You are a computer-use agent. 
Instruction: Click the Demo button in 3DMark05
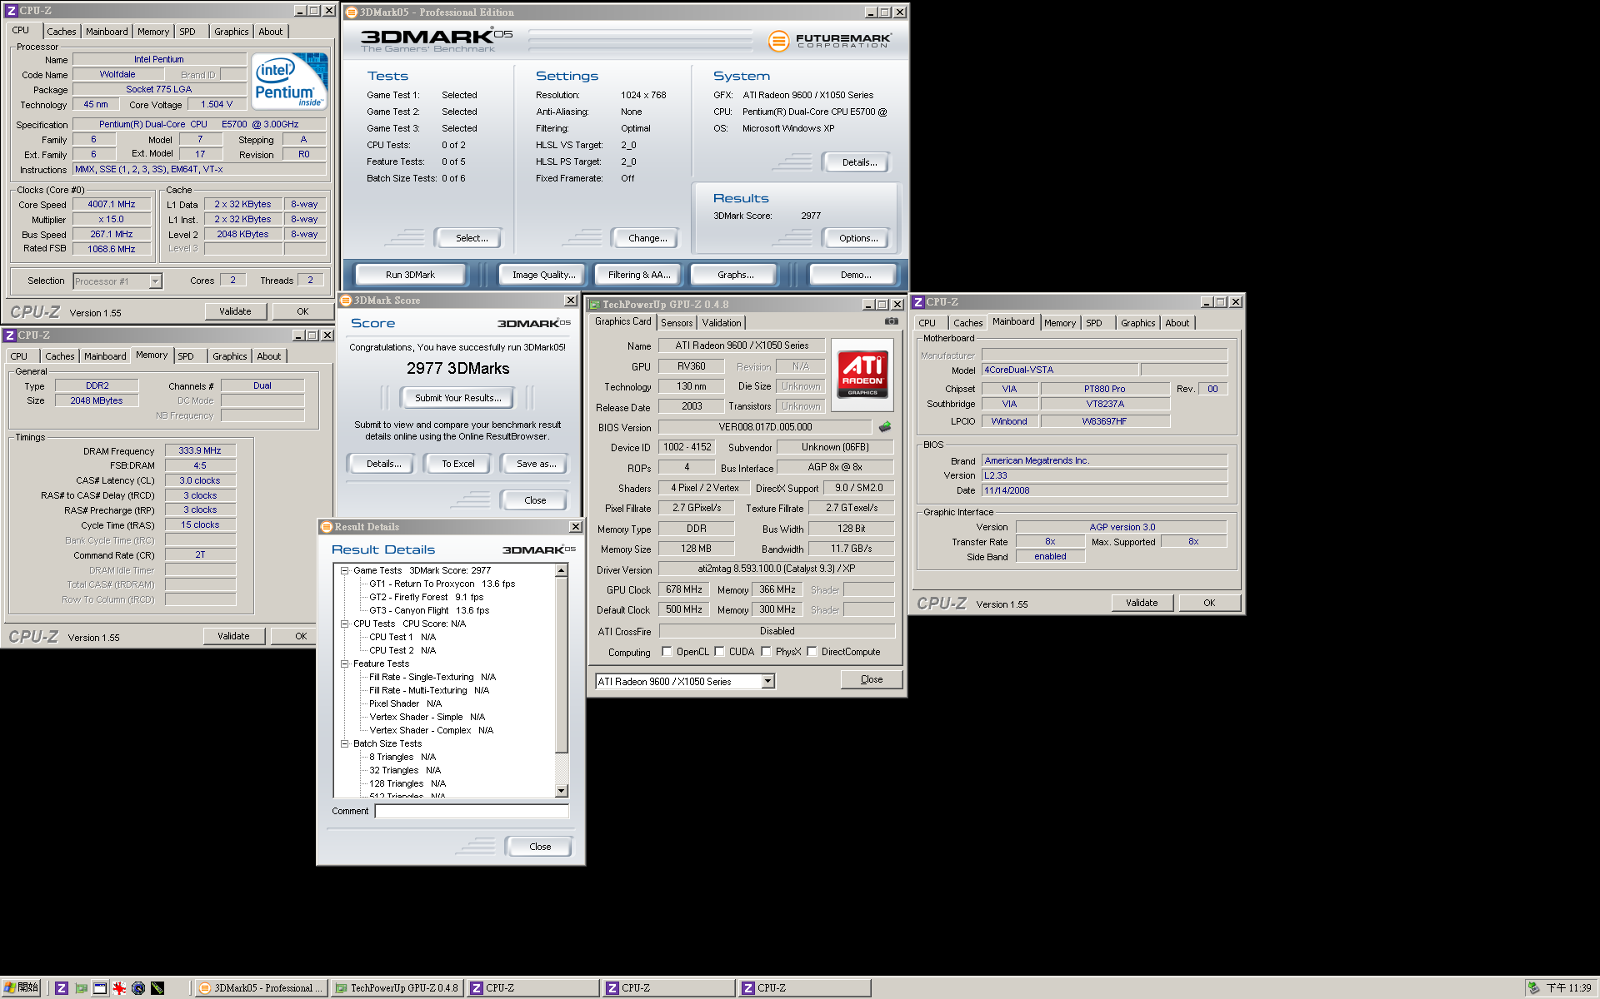tap(856, 275)
